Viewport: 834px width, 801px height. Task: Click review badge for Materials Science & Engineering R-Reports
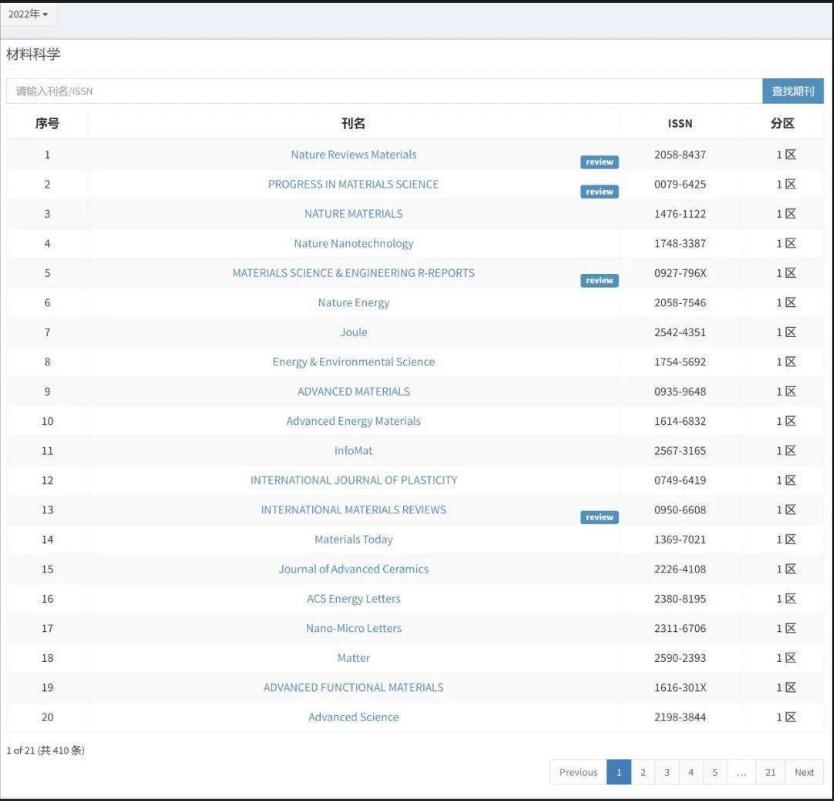point(599,281)
